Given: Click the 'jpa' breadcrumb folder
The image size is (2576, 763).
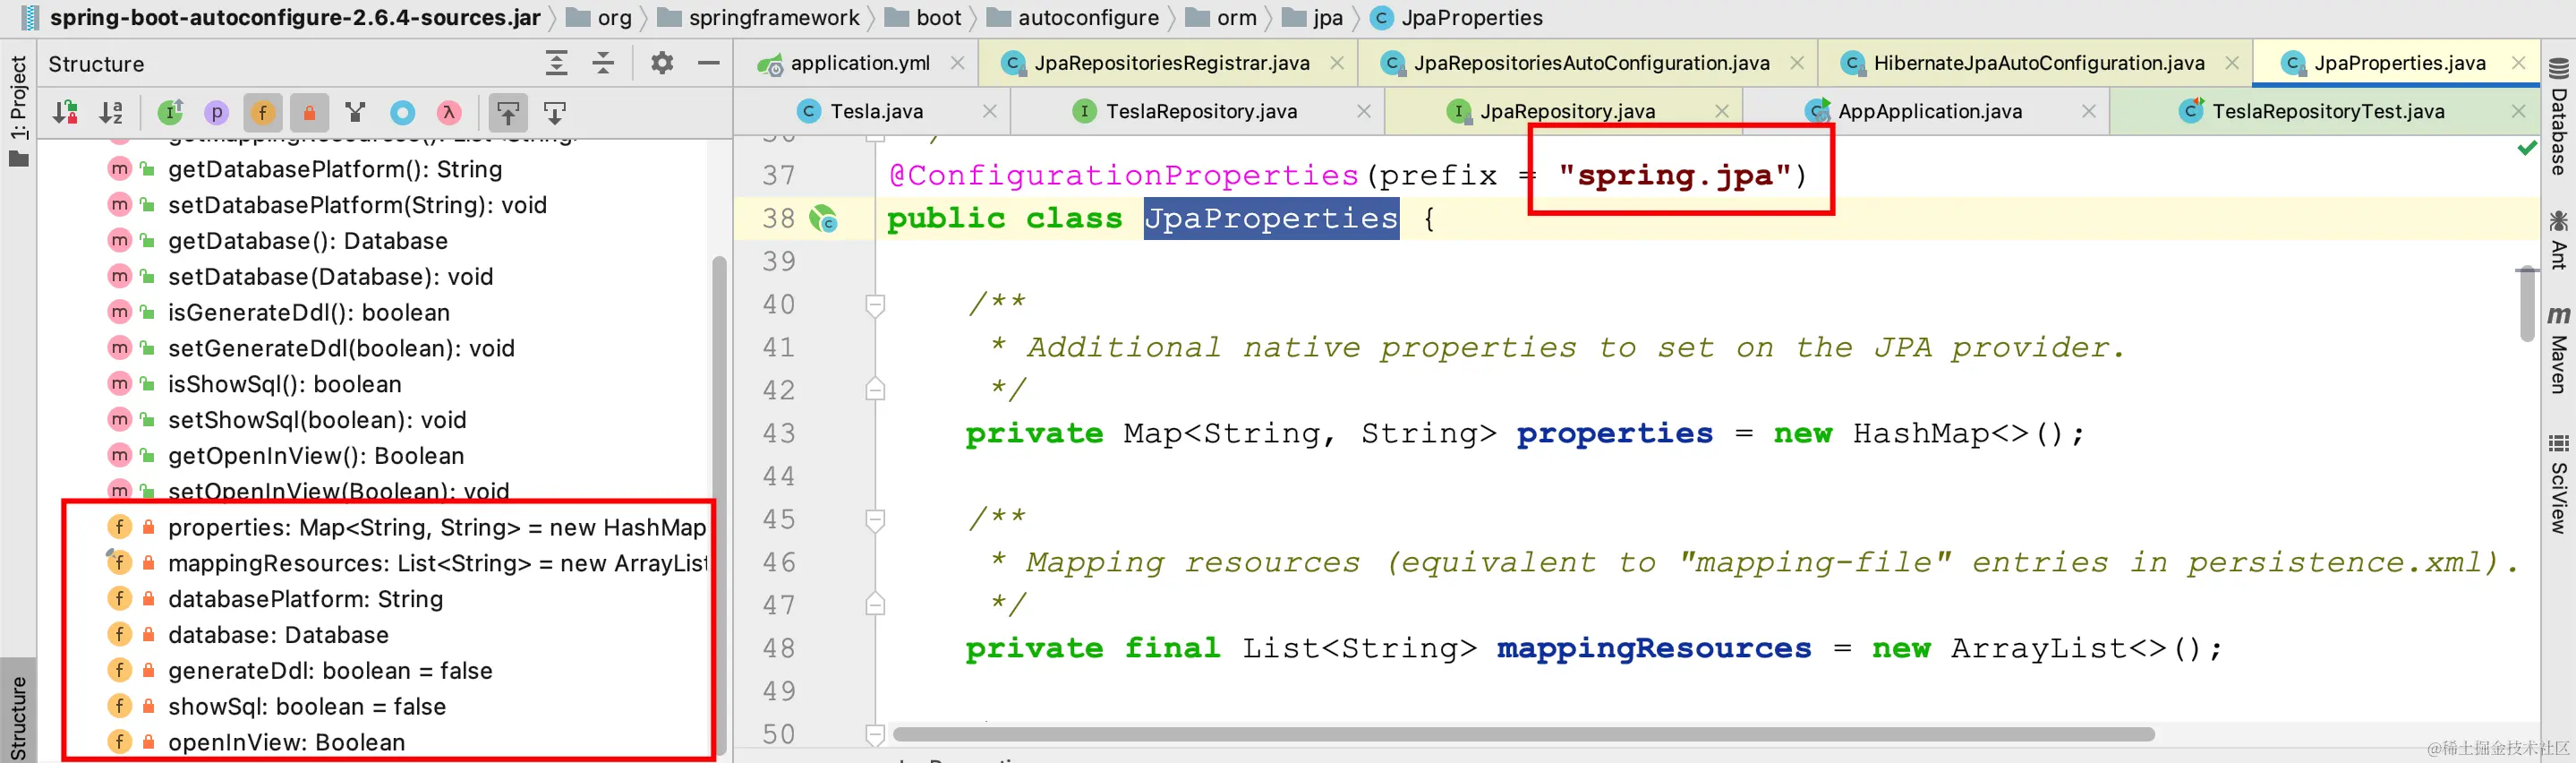Looking at the screenshot, I should pos(1314,17).
